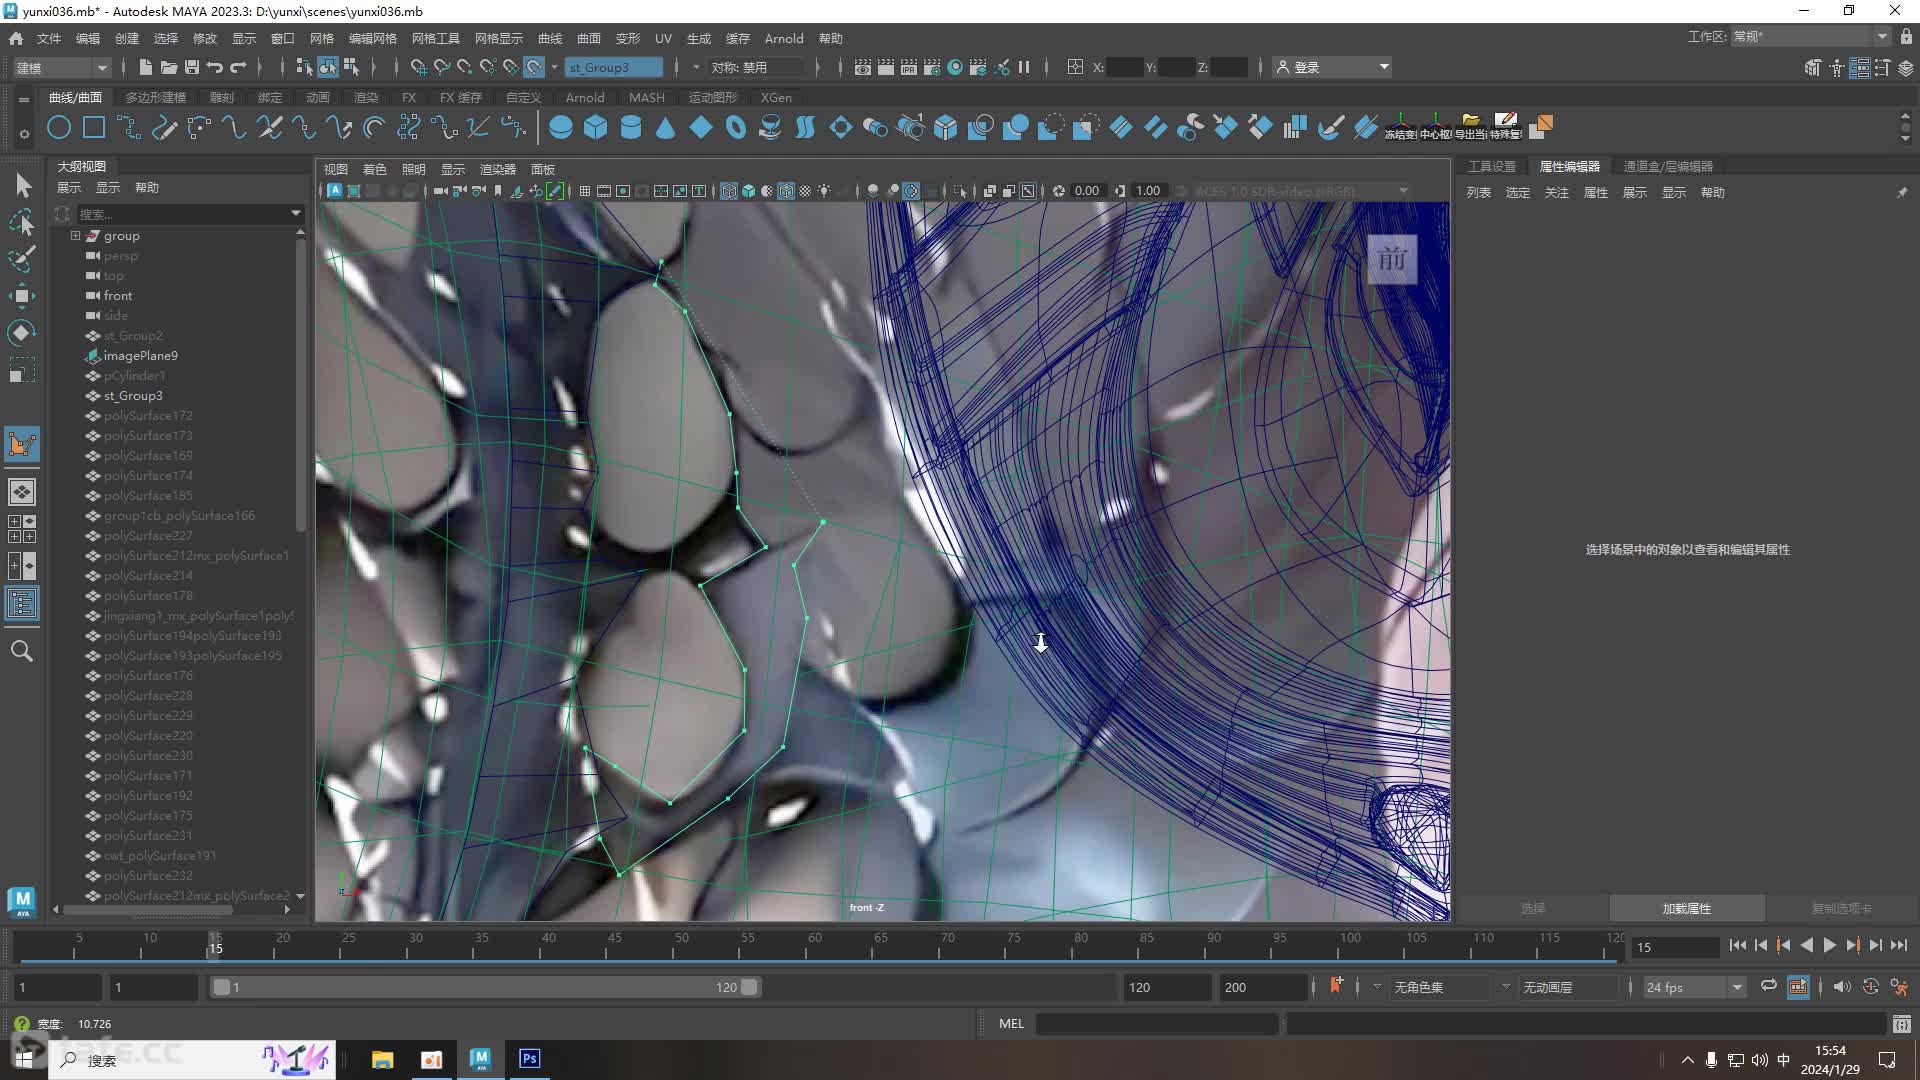Open the 文件 menu
Screen dimensions: 1920x1080
pos(49,38)
